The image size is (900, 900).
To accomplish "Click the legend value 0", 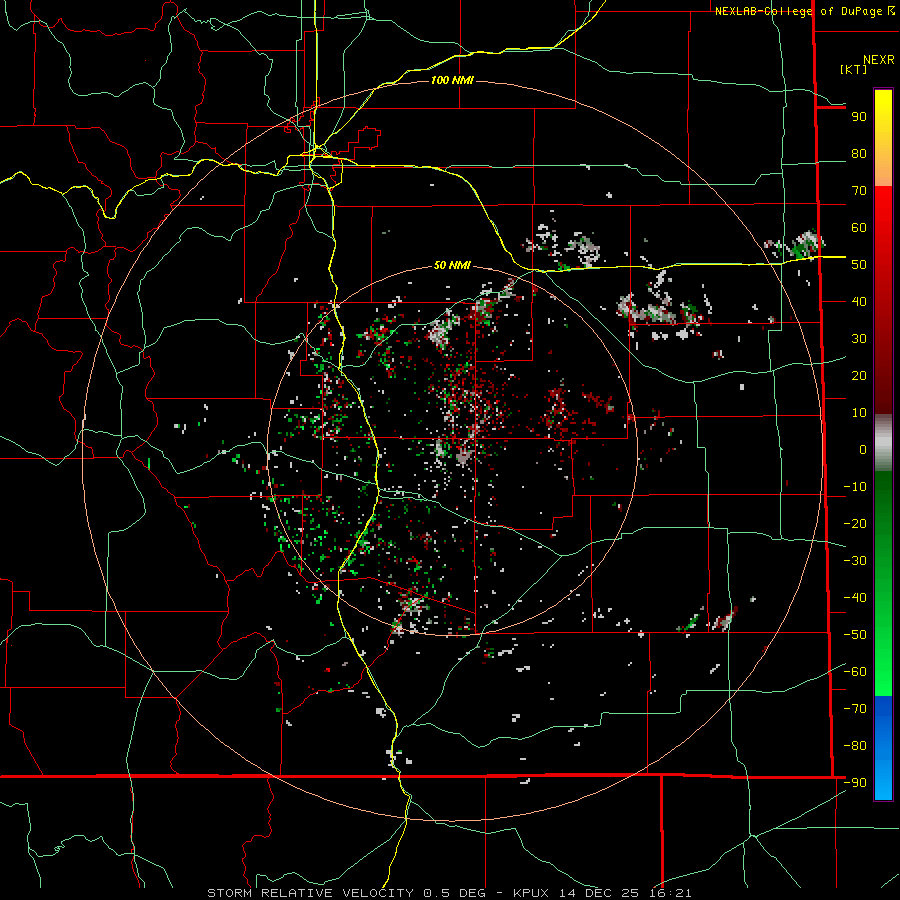I will 863,450.
